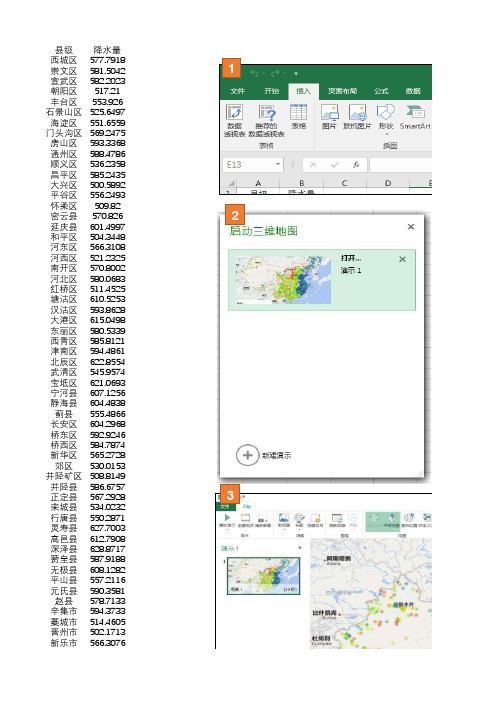Click inside the Excel formula bar field

401,165
